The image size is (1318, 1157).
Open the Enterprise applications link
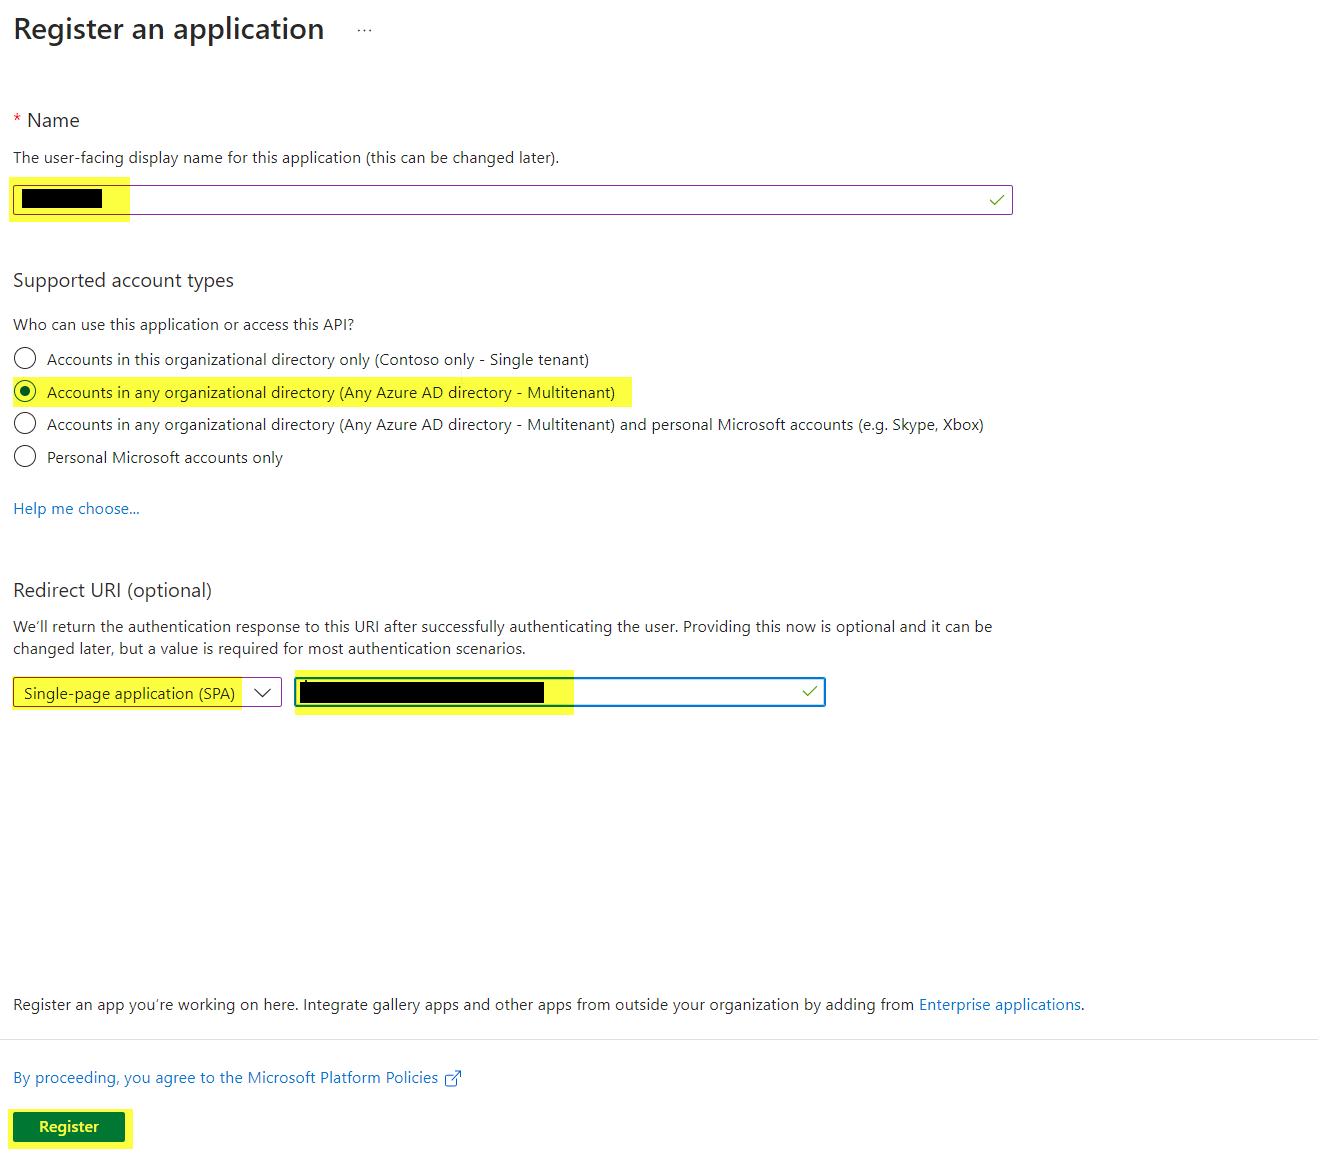(1000, 1004)
